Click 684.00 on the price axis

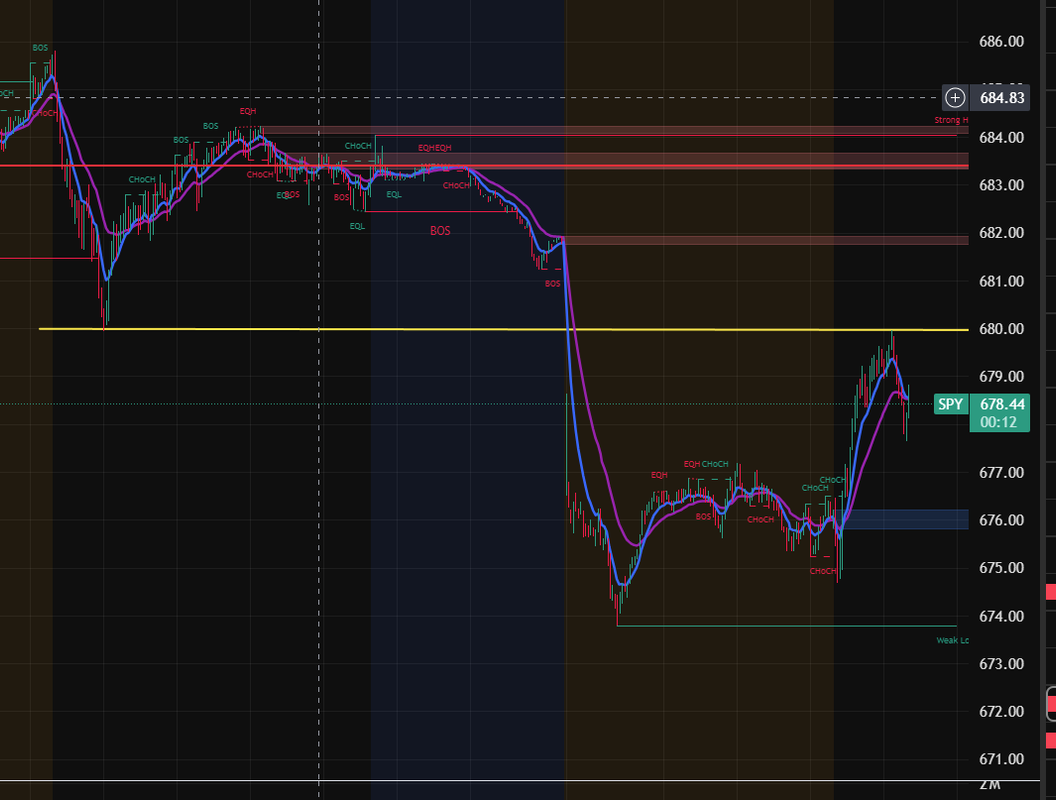[1001, 137]
